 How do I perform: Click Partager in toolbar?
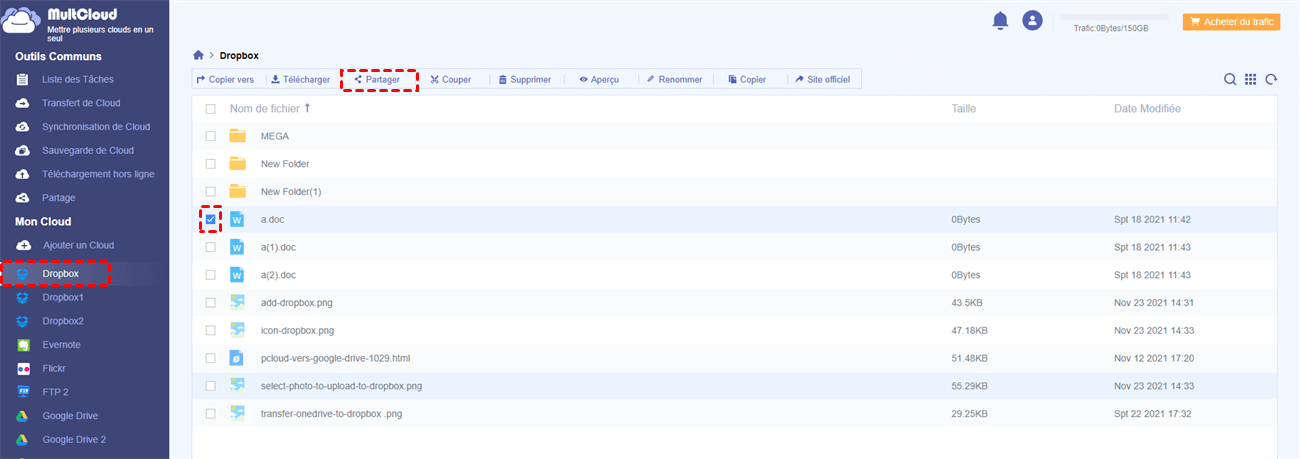378,79
